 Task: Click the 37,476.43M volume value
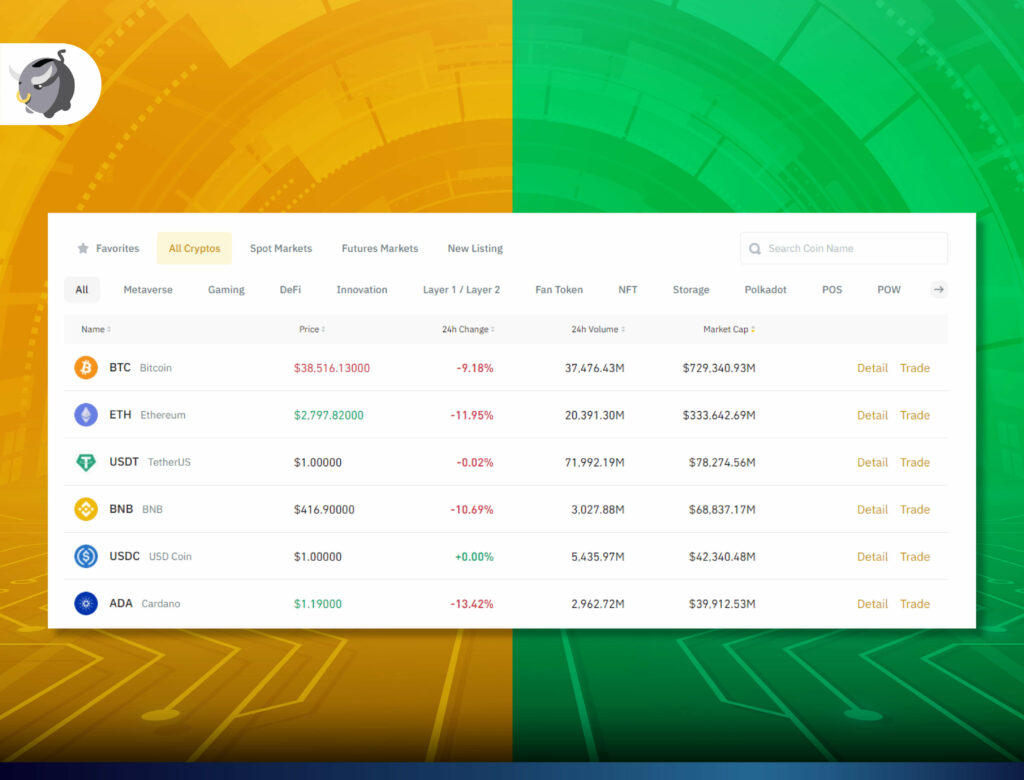594,368
